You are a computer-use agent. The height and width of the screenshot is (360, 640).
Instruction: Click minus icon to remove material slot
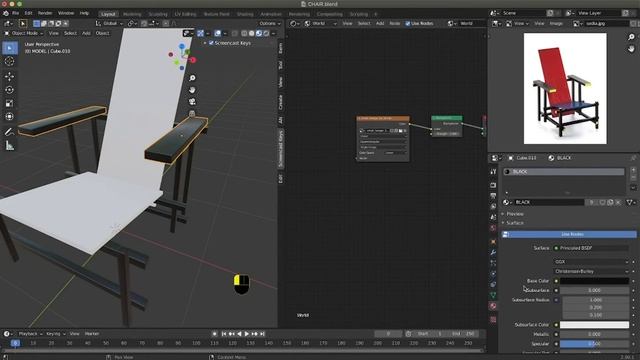[633, 178]
